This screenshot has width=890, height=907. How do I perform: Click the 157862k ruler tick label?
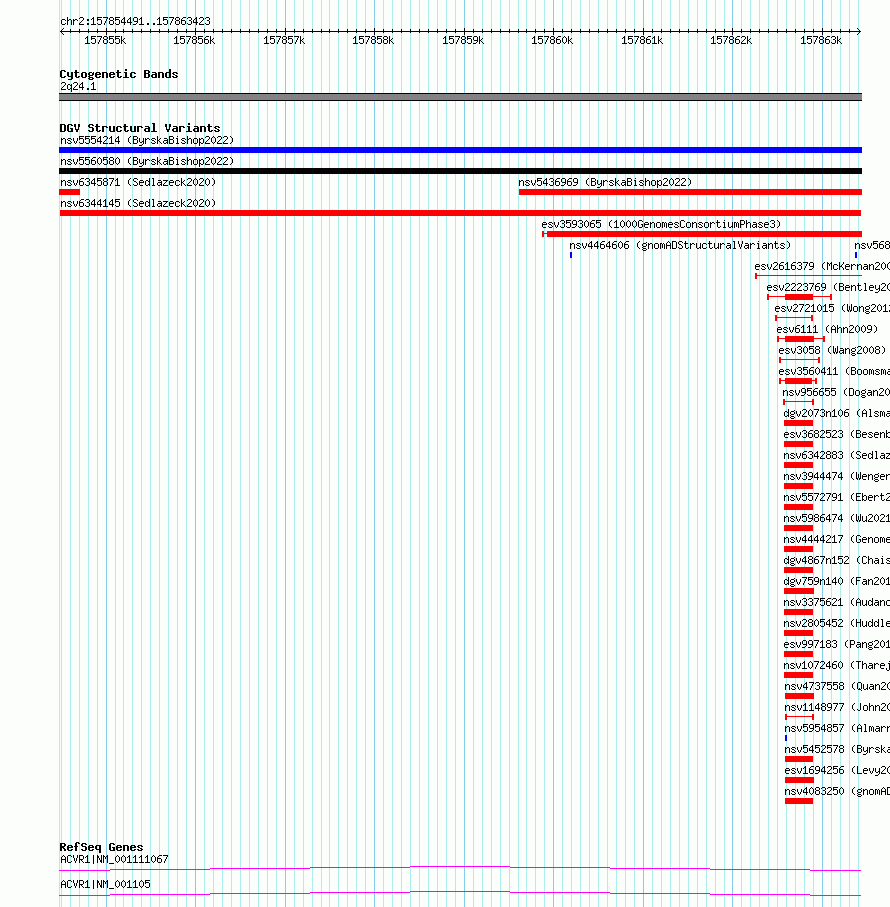tap(731, 40)
